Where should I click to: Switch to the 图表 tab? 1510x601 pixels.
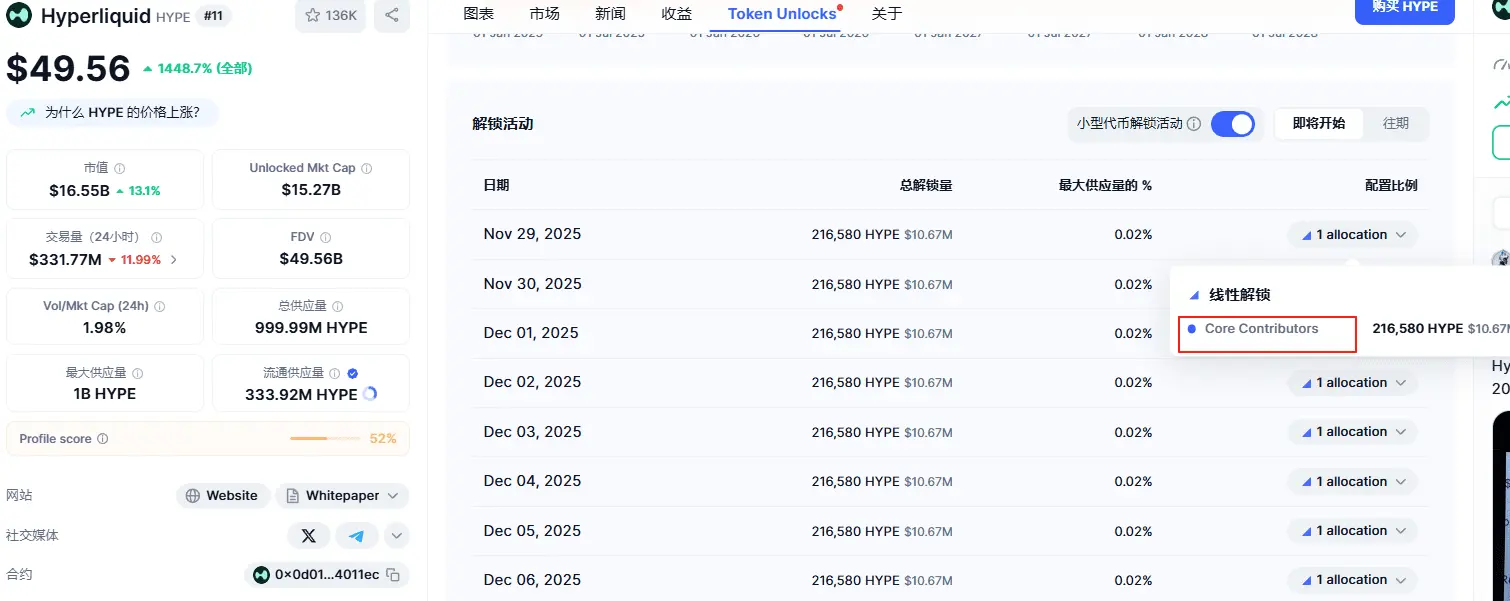click(479, 14)
